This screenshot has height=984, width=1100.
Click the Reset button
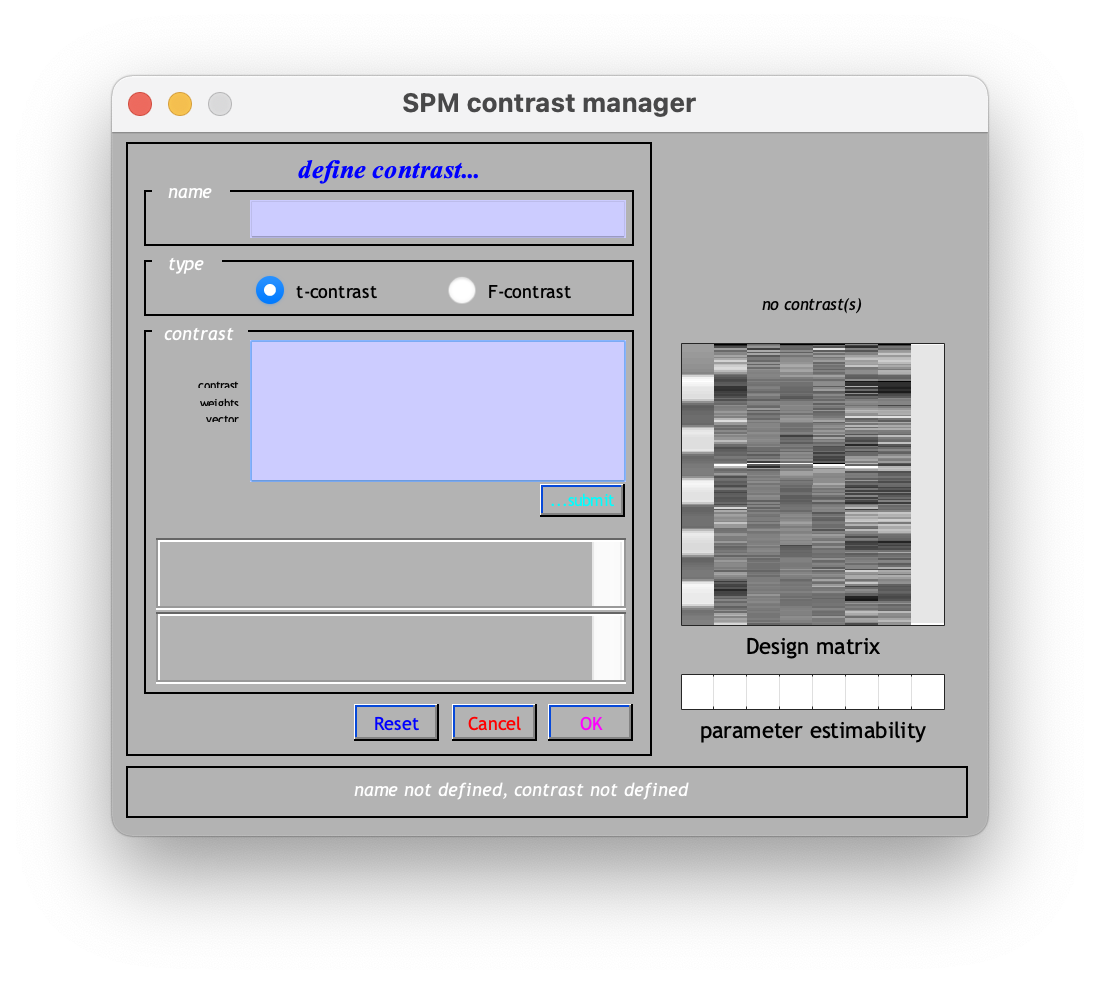pos(396,723)
